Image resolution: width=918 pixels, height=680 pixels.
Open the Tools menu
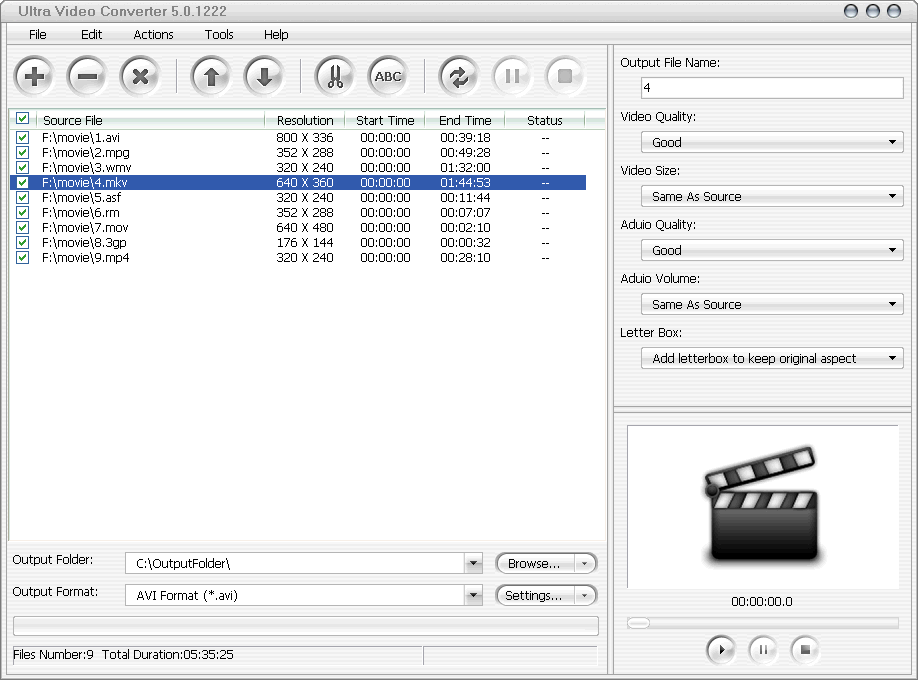pos(219,34)
